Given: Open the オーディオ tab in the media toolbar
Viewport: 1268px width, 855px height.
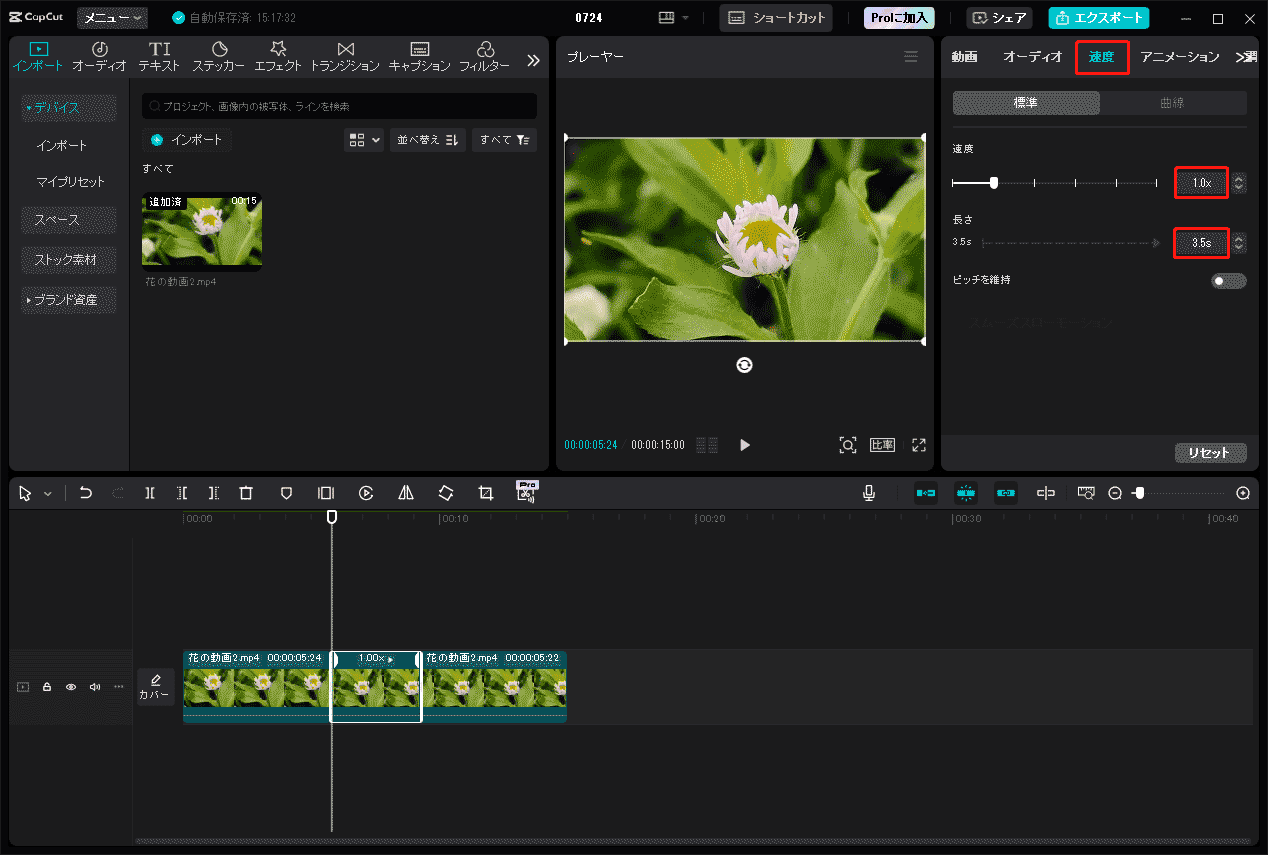Looking at the screenshot, I should coord(99,57).
